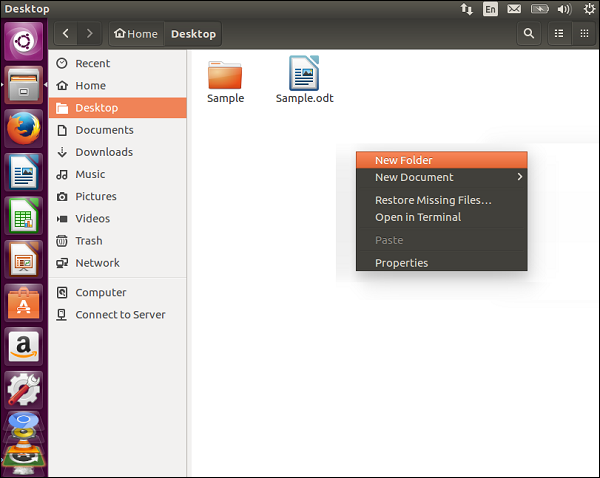600x478 pixels.
Task: Open Ubuntu Software Center icon
Action: 24,302
